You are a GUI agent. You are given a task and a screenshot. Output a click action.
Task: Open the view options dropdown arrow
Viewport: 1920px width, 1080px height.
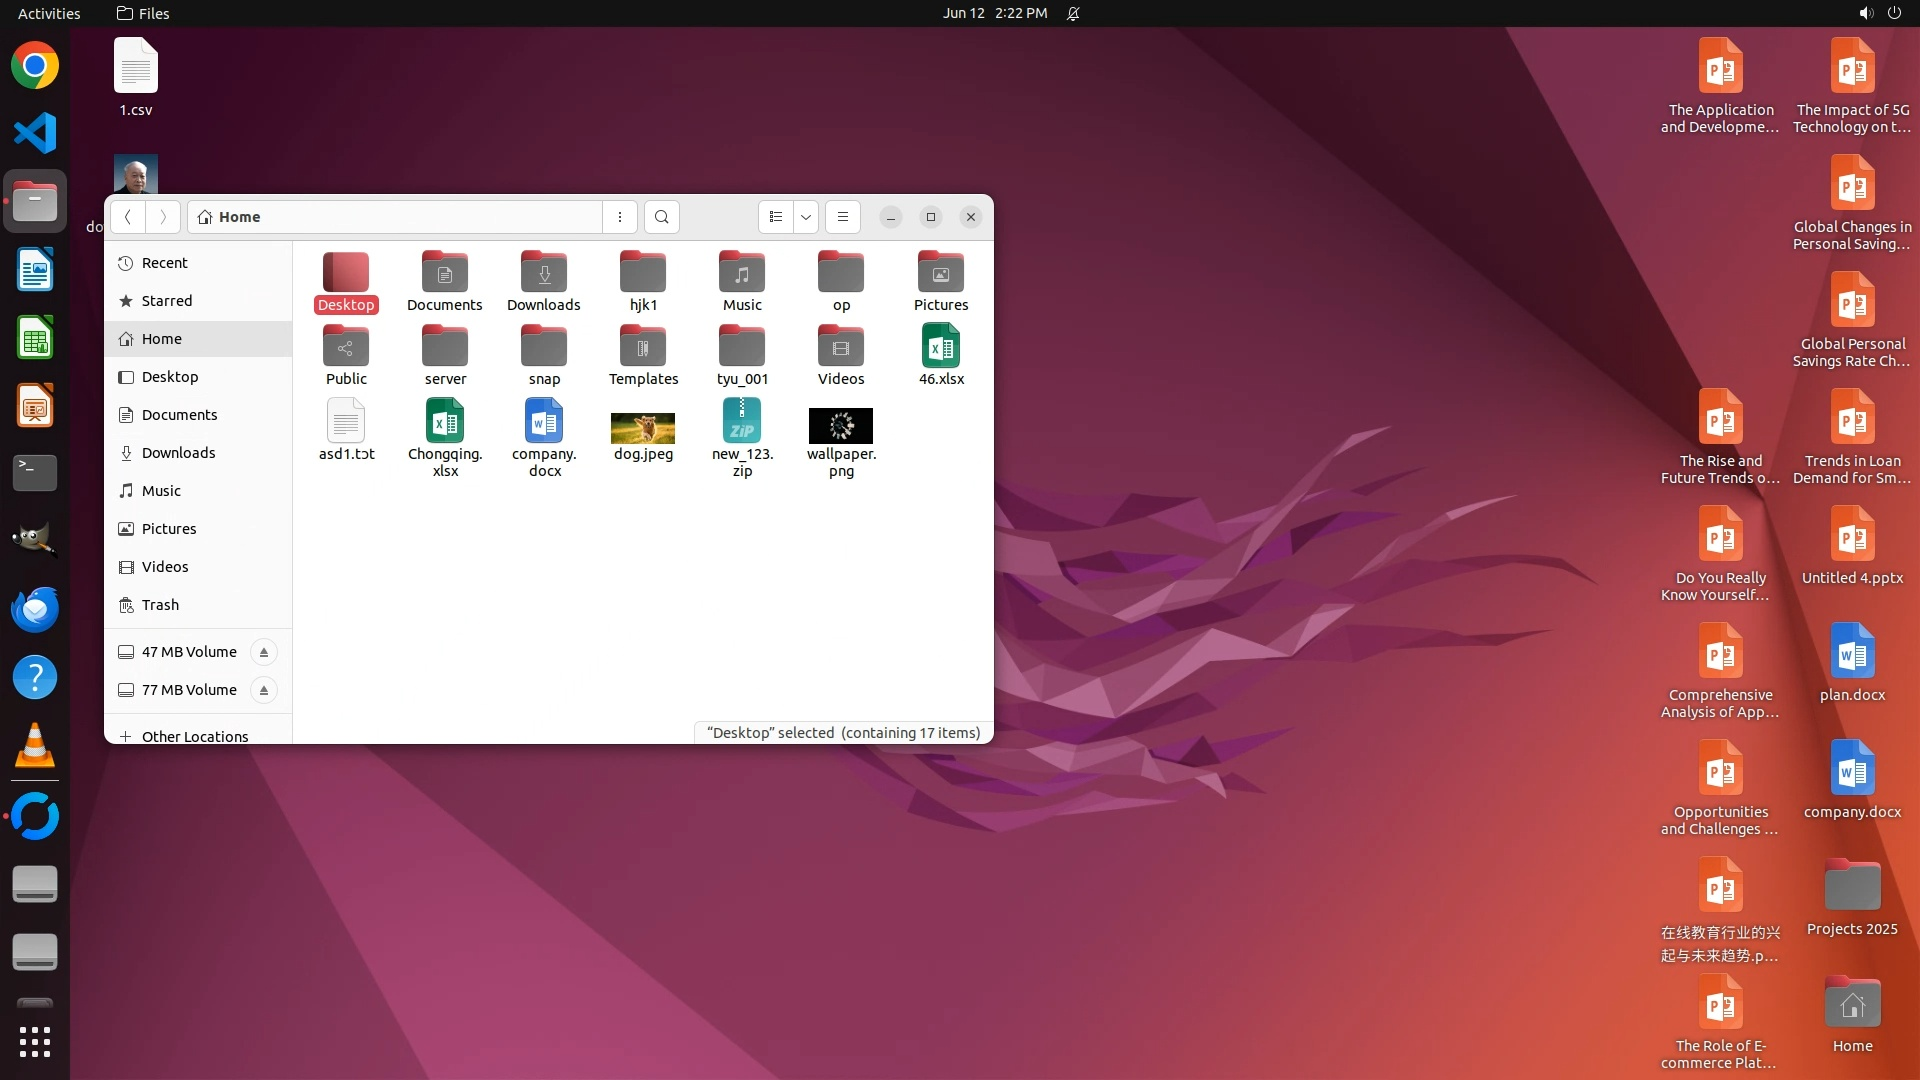pos(806,217)
